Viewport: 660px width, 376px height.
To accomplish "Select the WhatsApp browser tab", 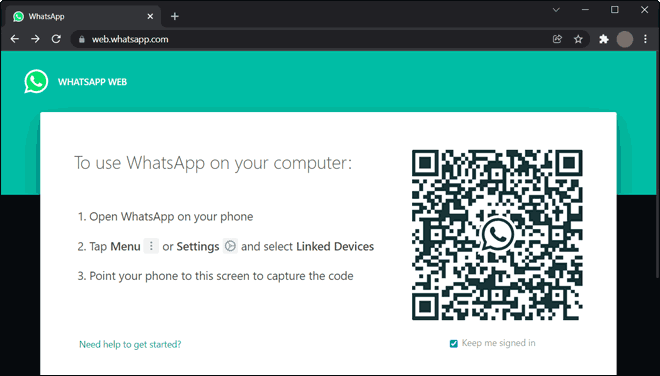I will [82, 16].
